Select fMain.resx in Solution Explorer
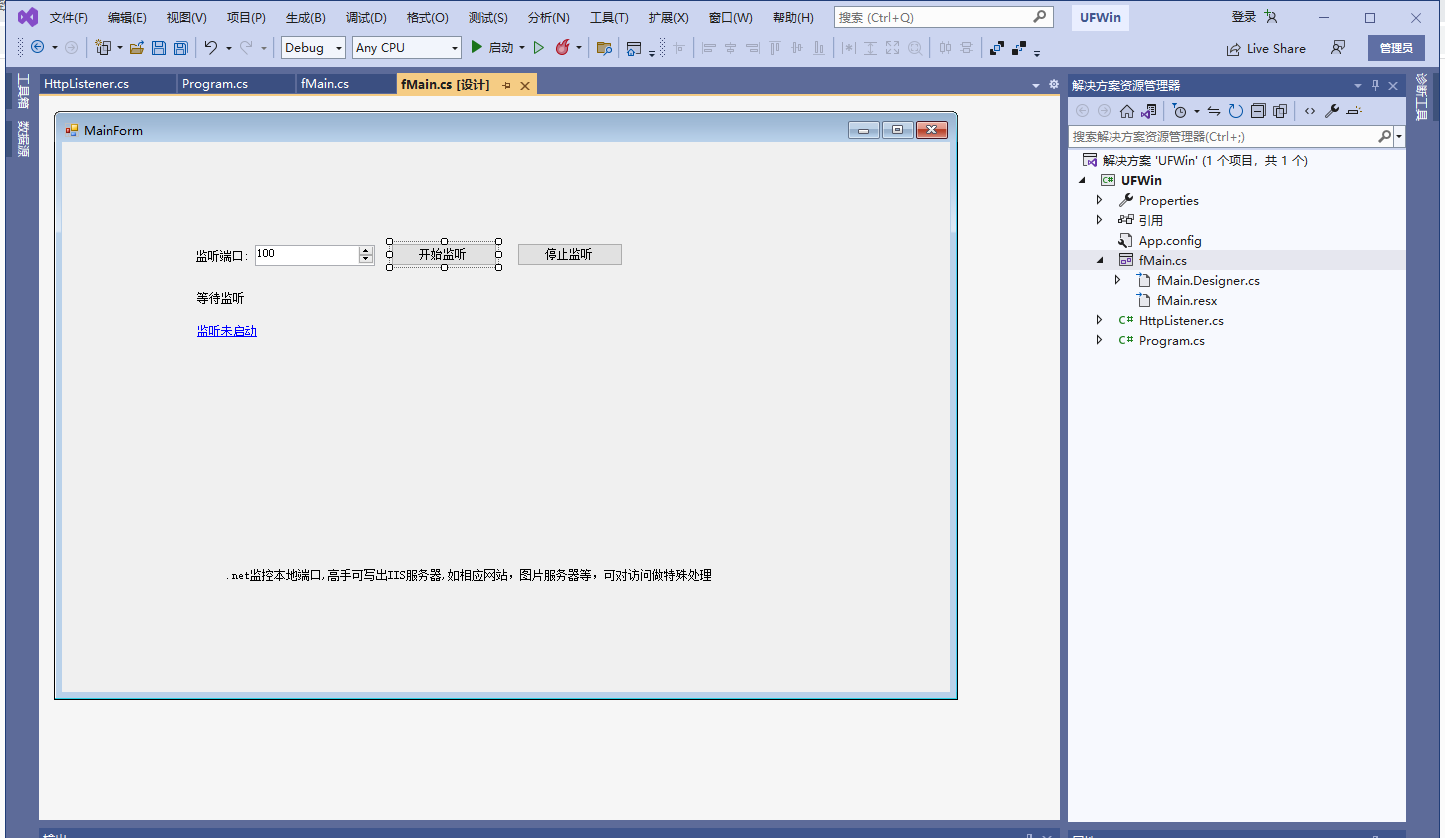1445x838 pixels. tap(1186, 300)
